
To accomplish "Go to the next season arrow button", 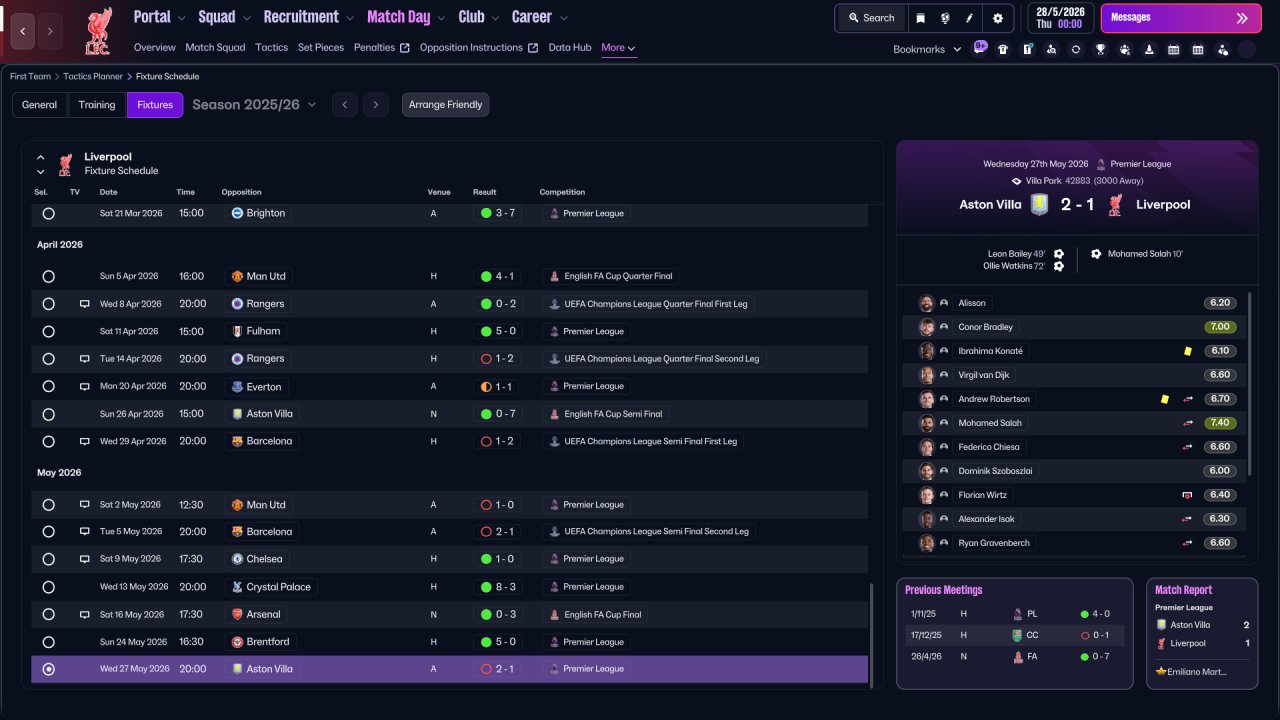I will point(376,105).
